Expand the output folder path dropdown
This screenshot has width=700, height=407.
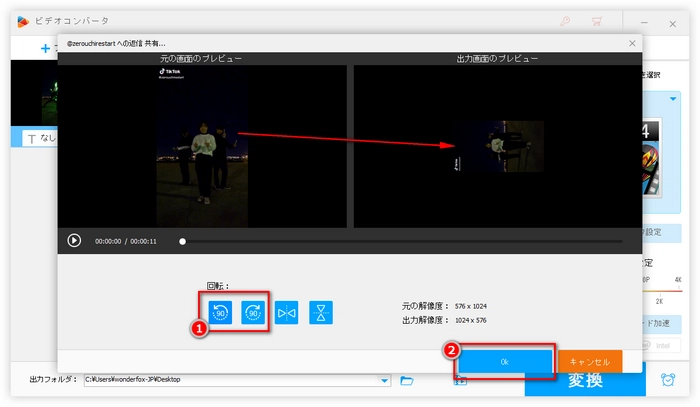(385, 380)
